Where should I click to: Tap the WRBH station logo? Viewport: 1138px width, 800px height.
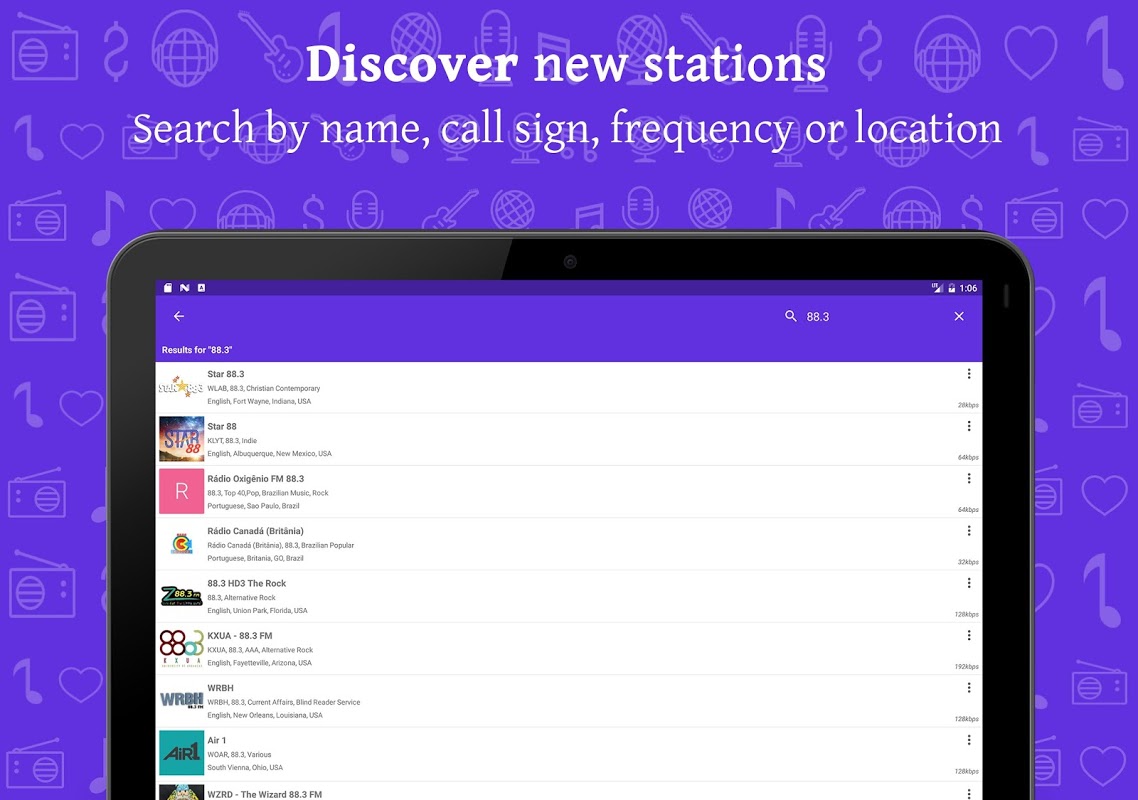(181, 701)
